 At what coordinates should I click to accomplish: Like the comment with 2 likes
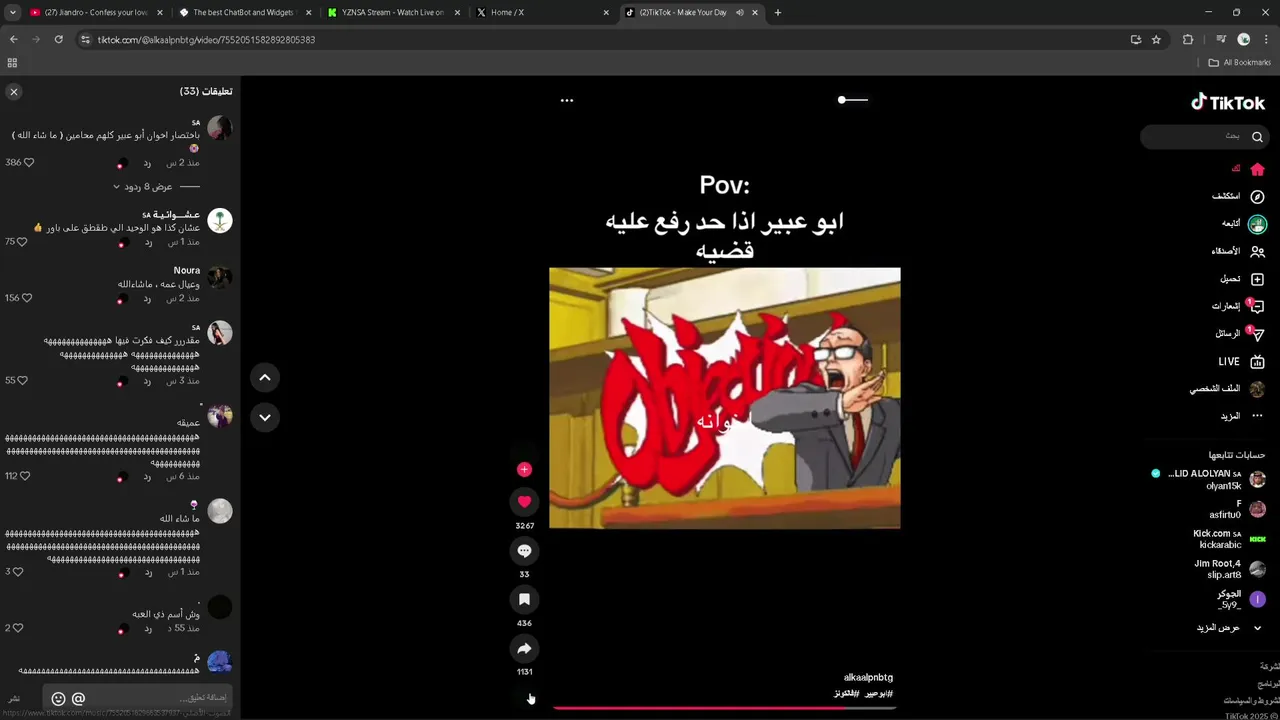pyautogui.click(x=17, y=628)
